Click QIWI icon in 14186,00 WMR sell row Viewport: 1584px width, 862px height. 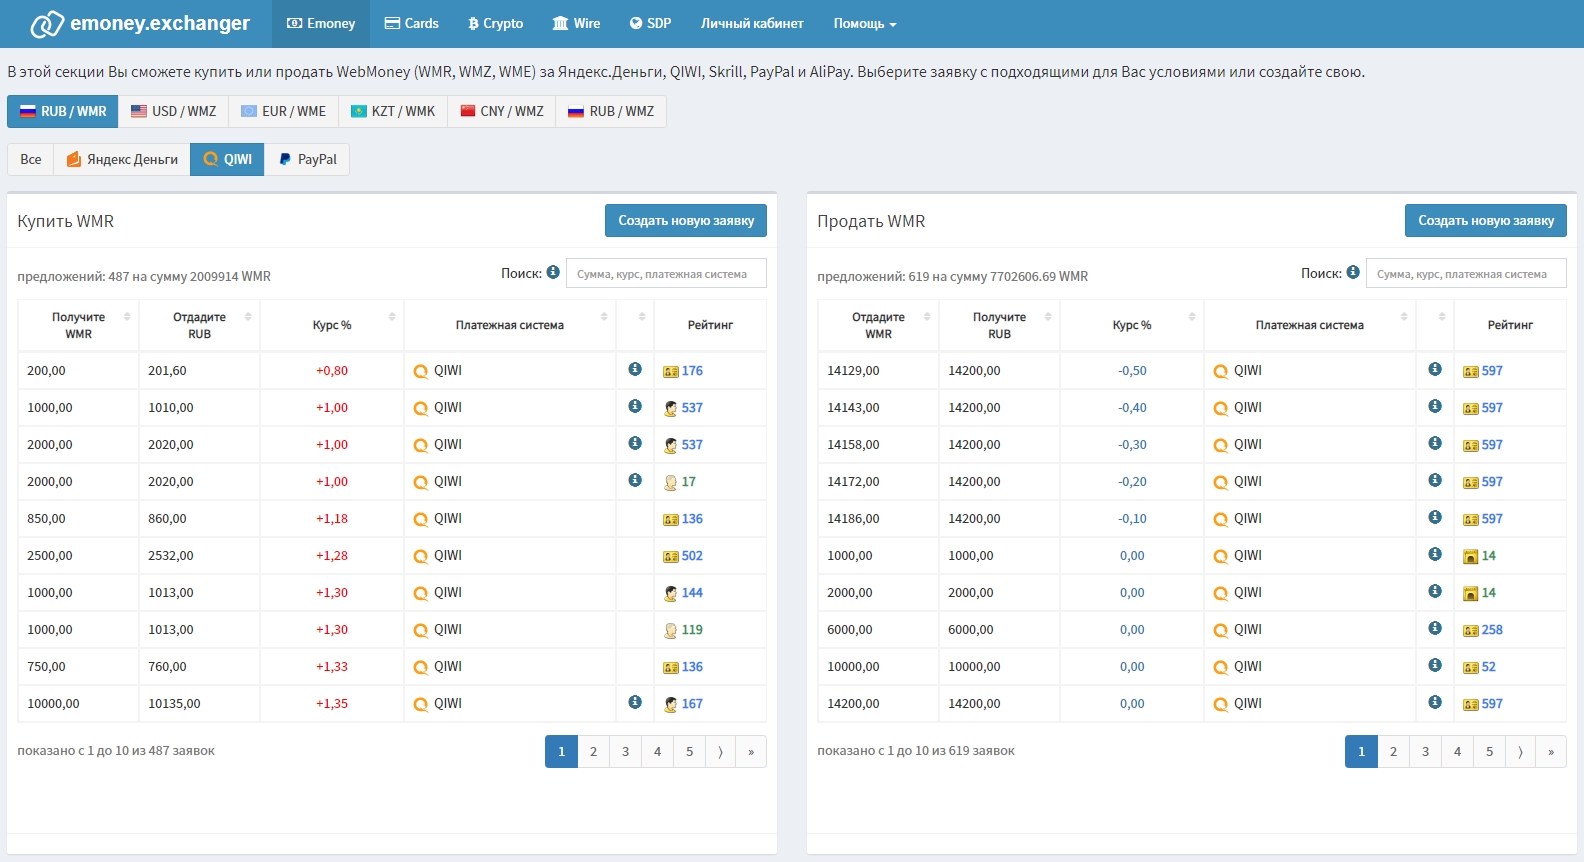(x=1221, y=520)
